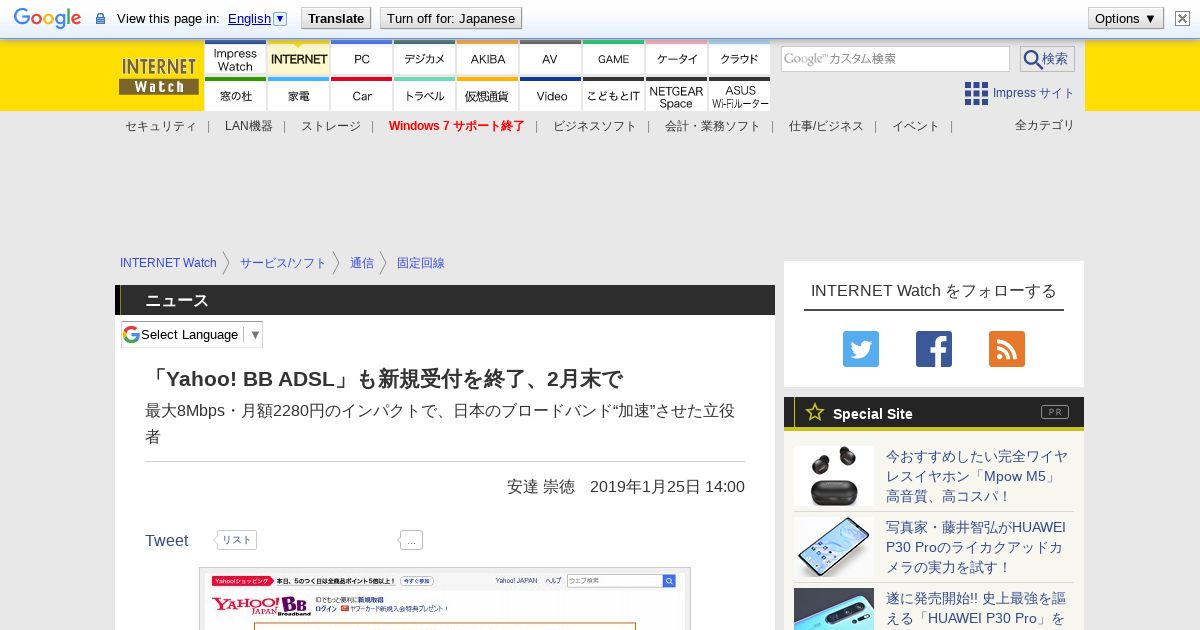This screenshot has height=630, width=1200.
Task: Open the 全カテゴリ link
Action: tap(1045, 125)
